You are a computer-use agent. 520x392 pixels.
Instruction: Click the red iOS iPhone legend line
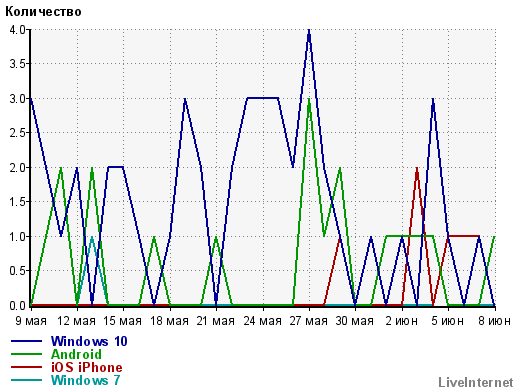click(26, 367)
